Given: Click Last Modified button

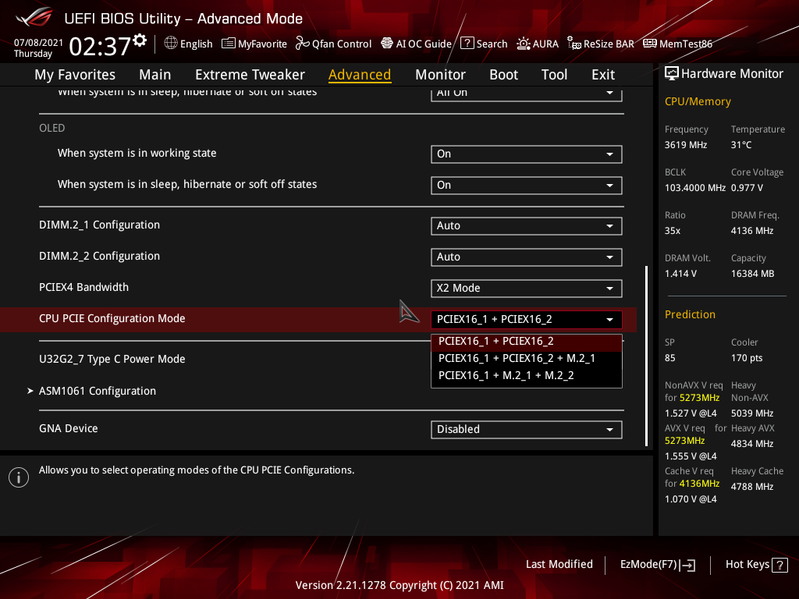Looking at the screenshot, I should click(559, 564).
